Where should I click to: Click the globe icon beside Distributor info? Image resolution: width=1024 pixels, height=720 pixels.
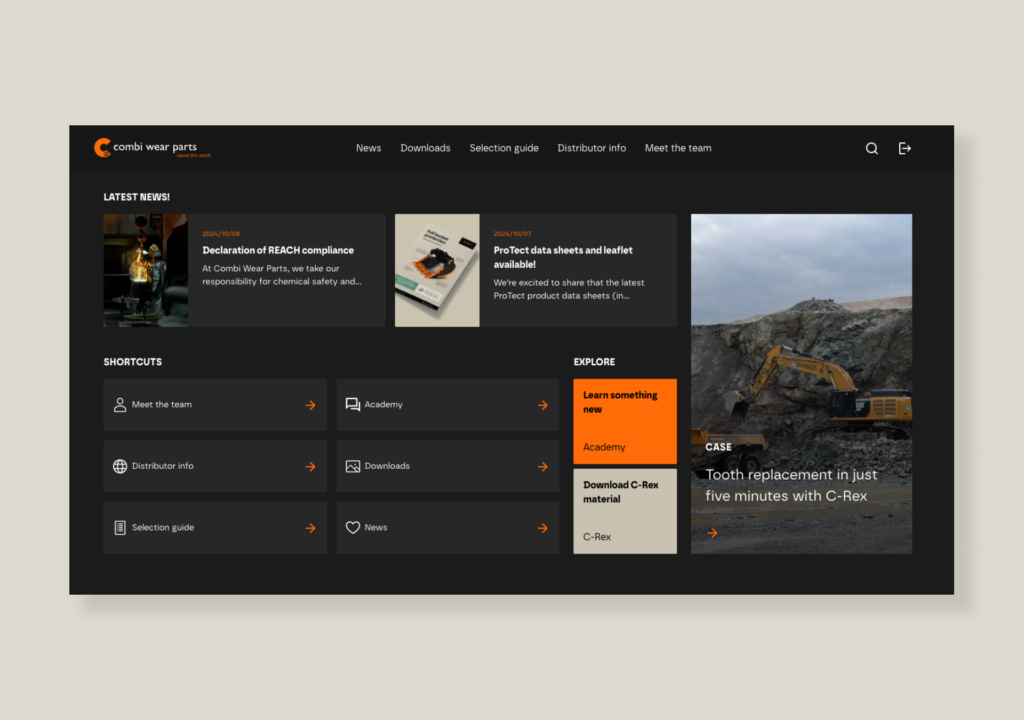coord(120,466)
